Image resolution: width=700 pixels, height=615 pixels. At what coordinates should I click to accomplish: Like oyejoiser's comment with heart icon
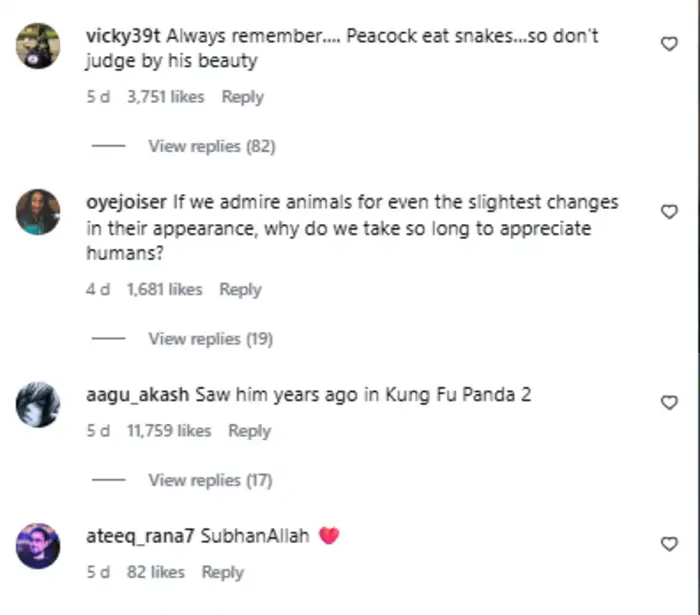tap(670, 211)
